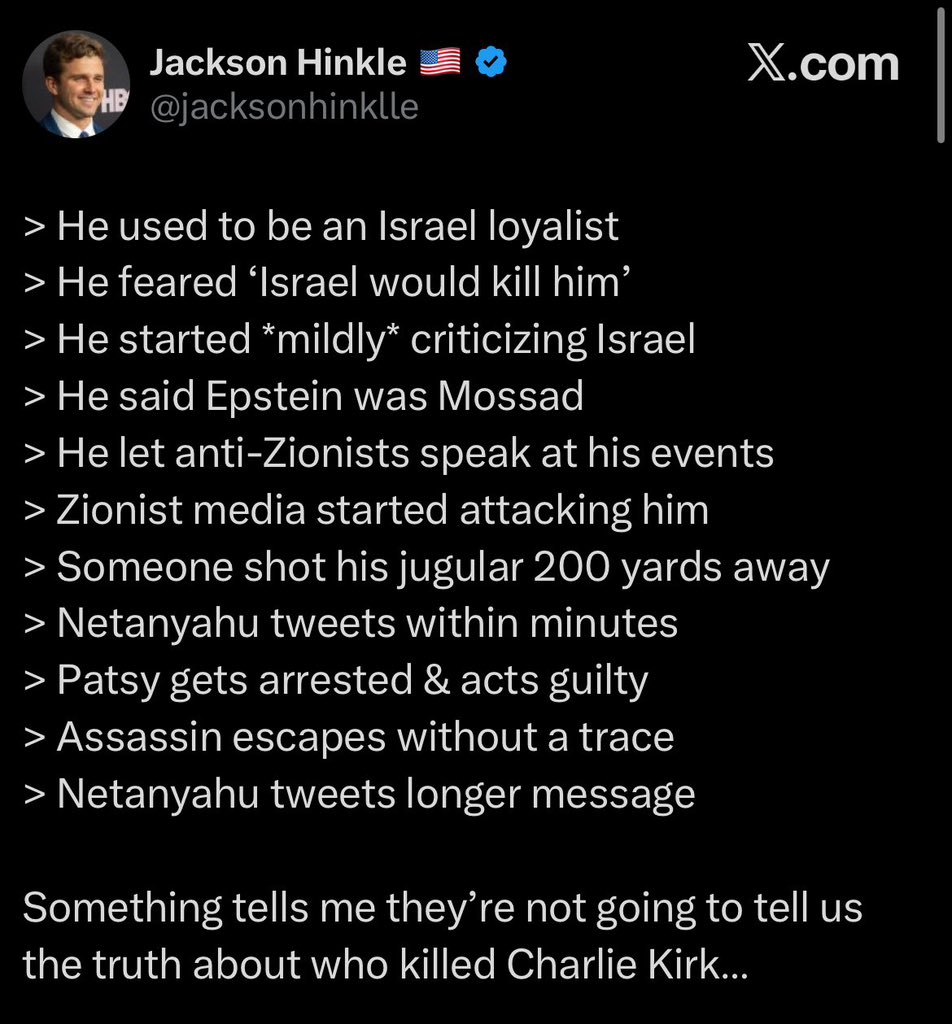The width and height of the screenshot is (952, 1024).
Task: Click 'Netanyahu tweets within minutes' line
Action: [351, 624]
